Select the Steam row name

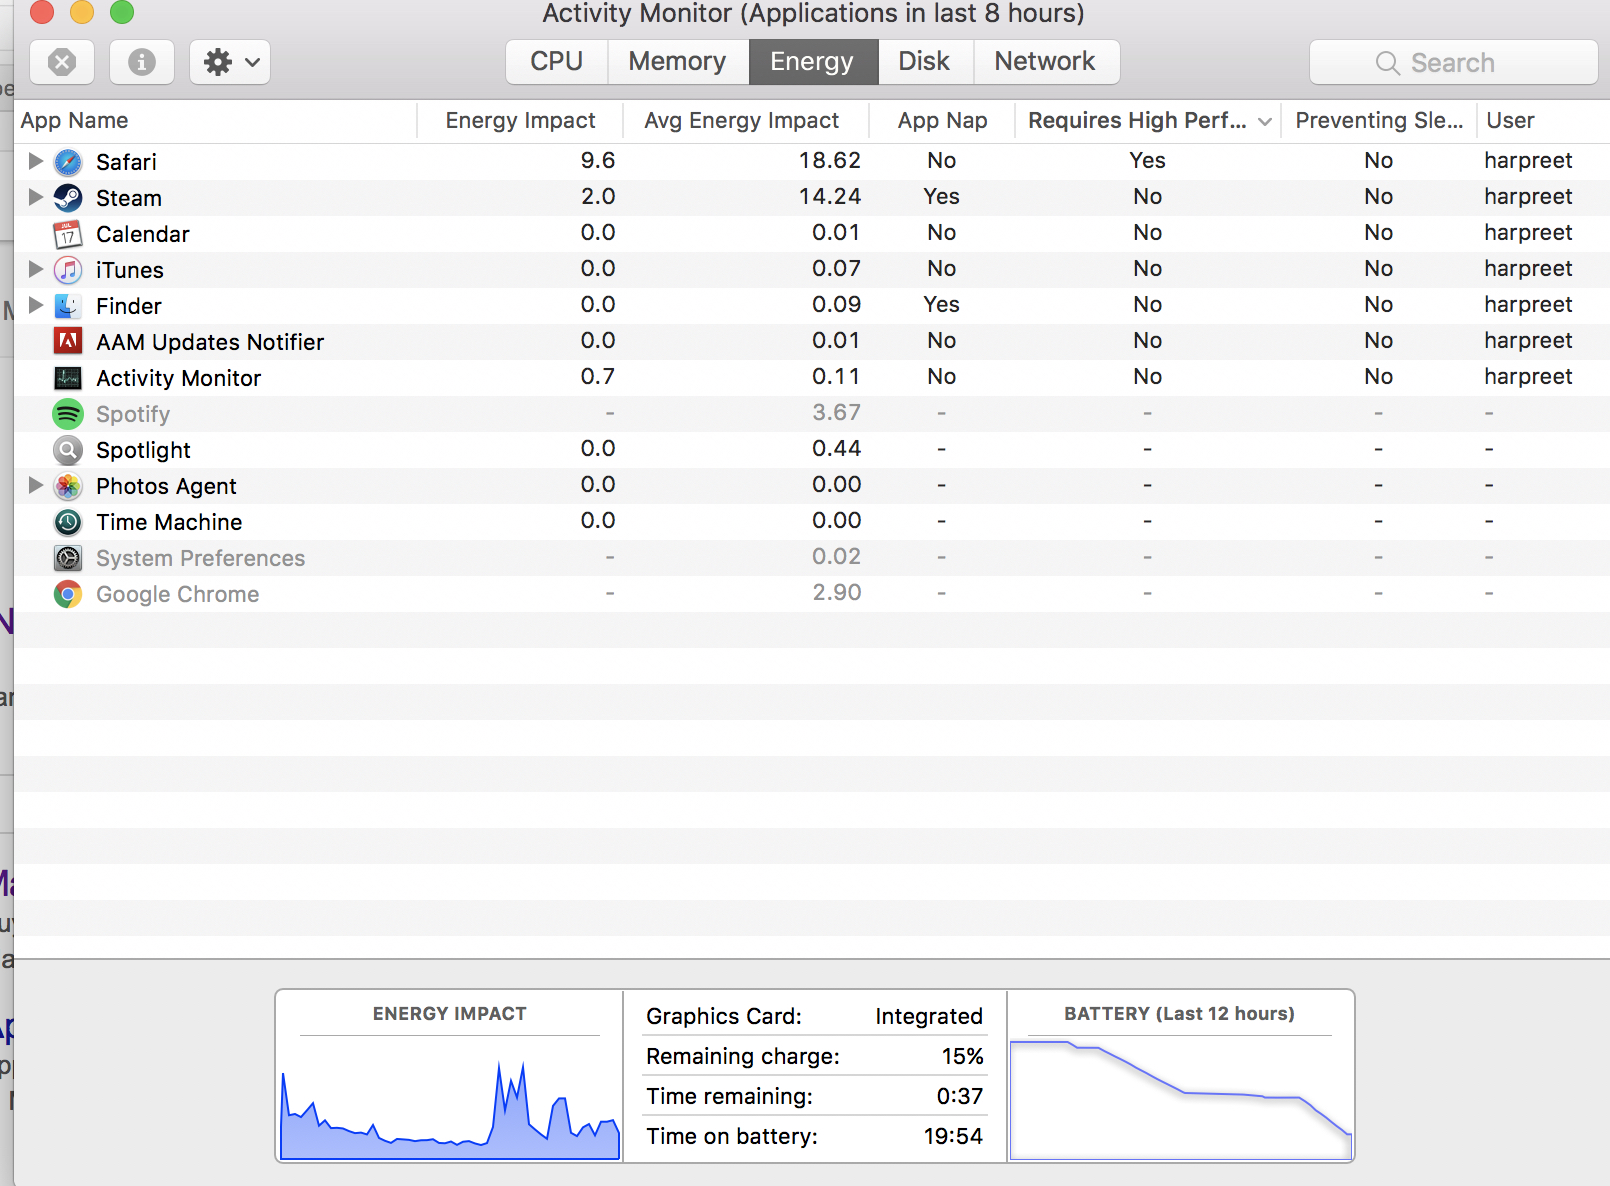(x=129, y=198)
